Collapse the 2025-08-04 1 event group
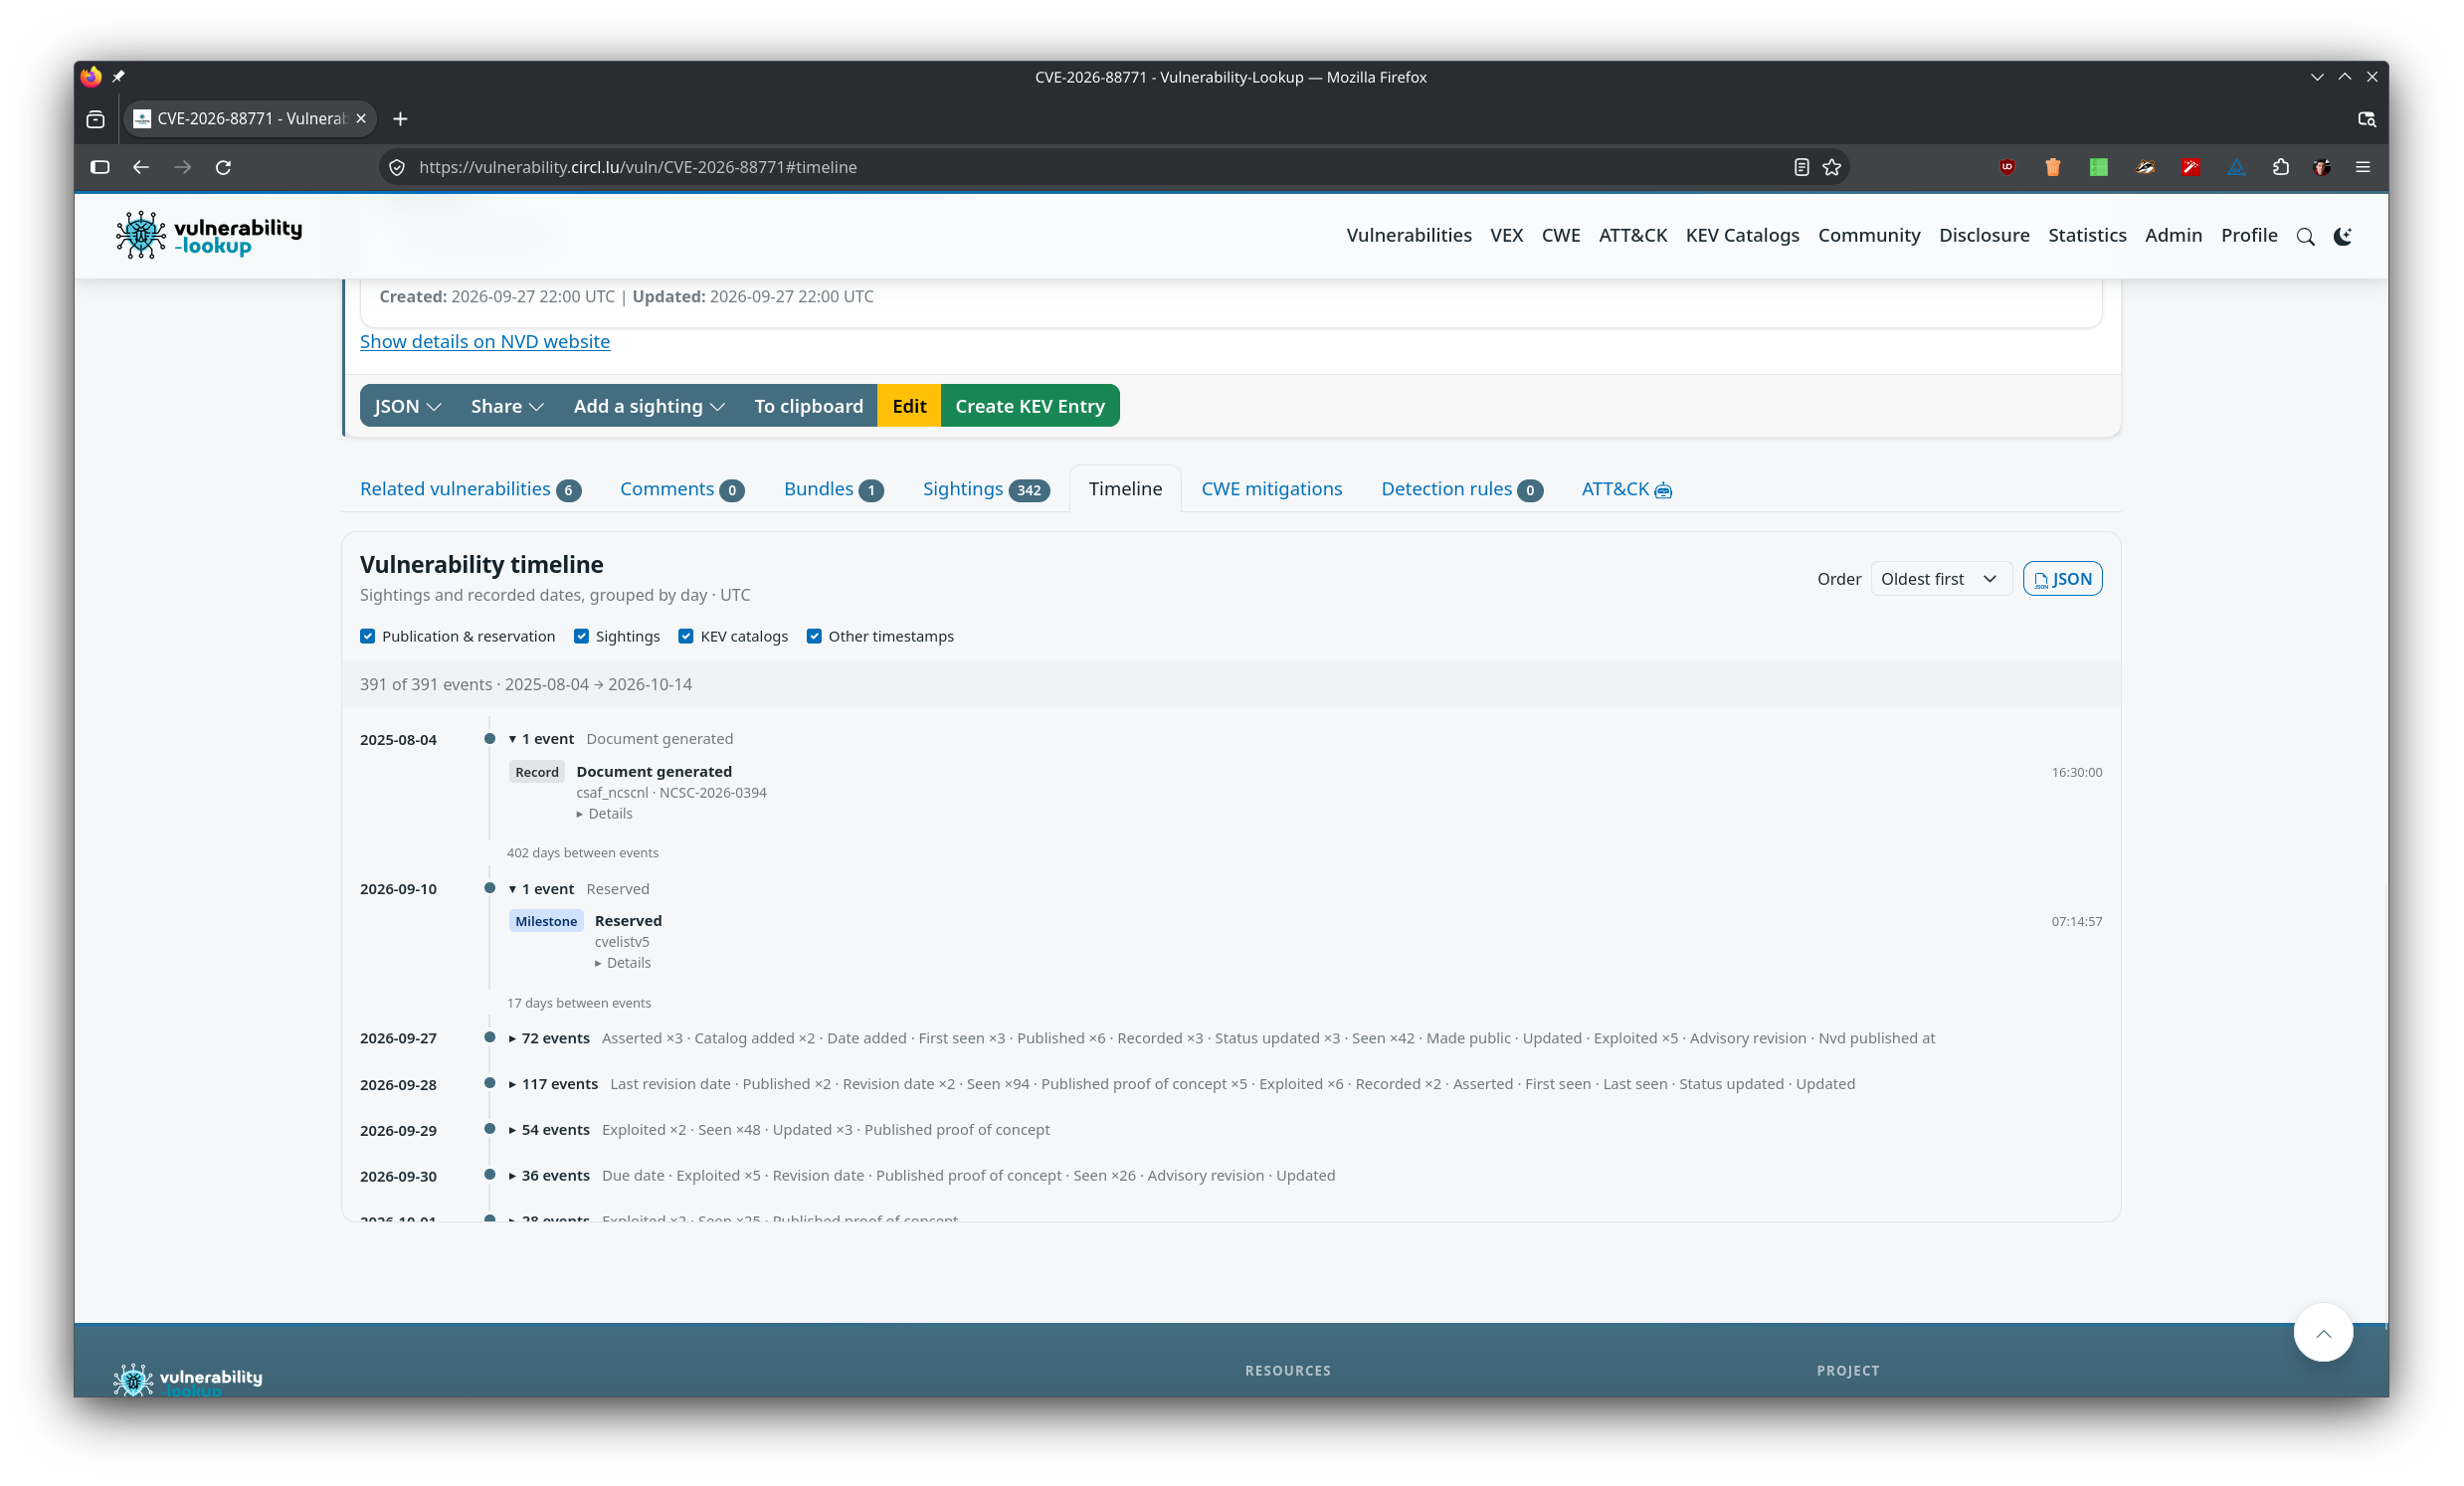 [x=541, y=739]
